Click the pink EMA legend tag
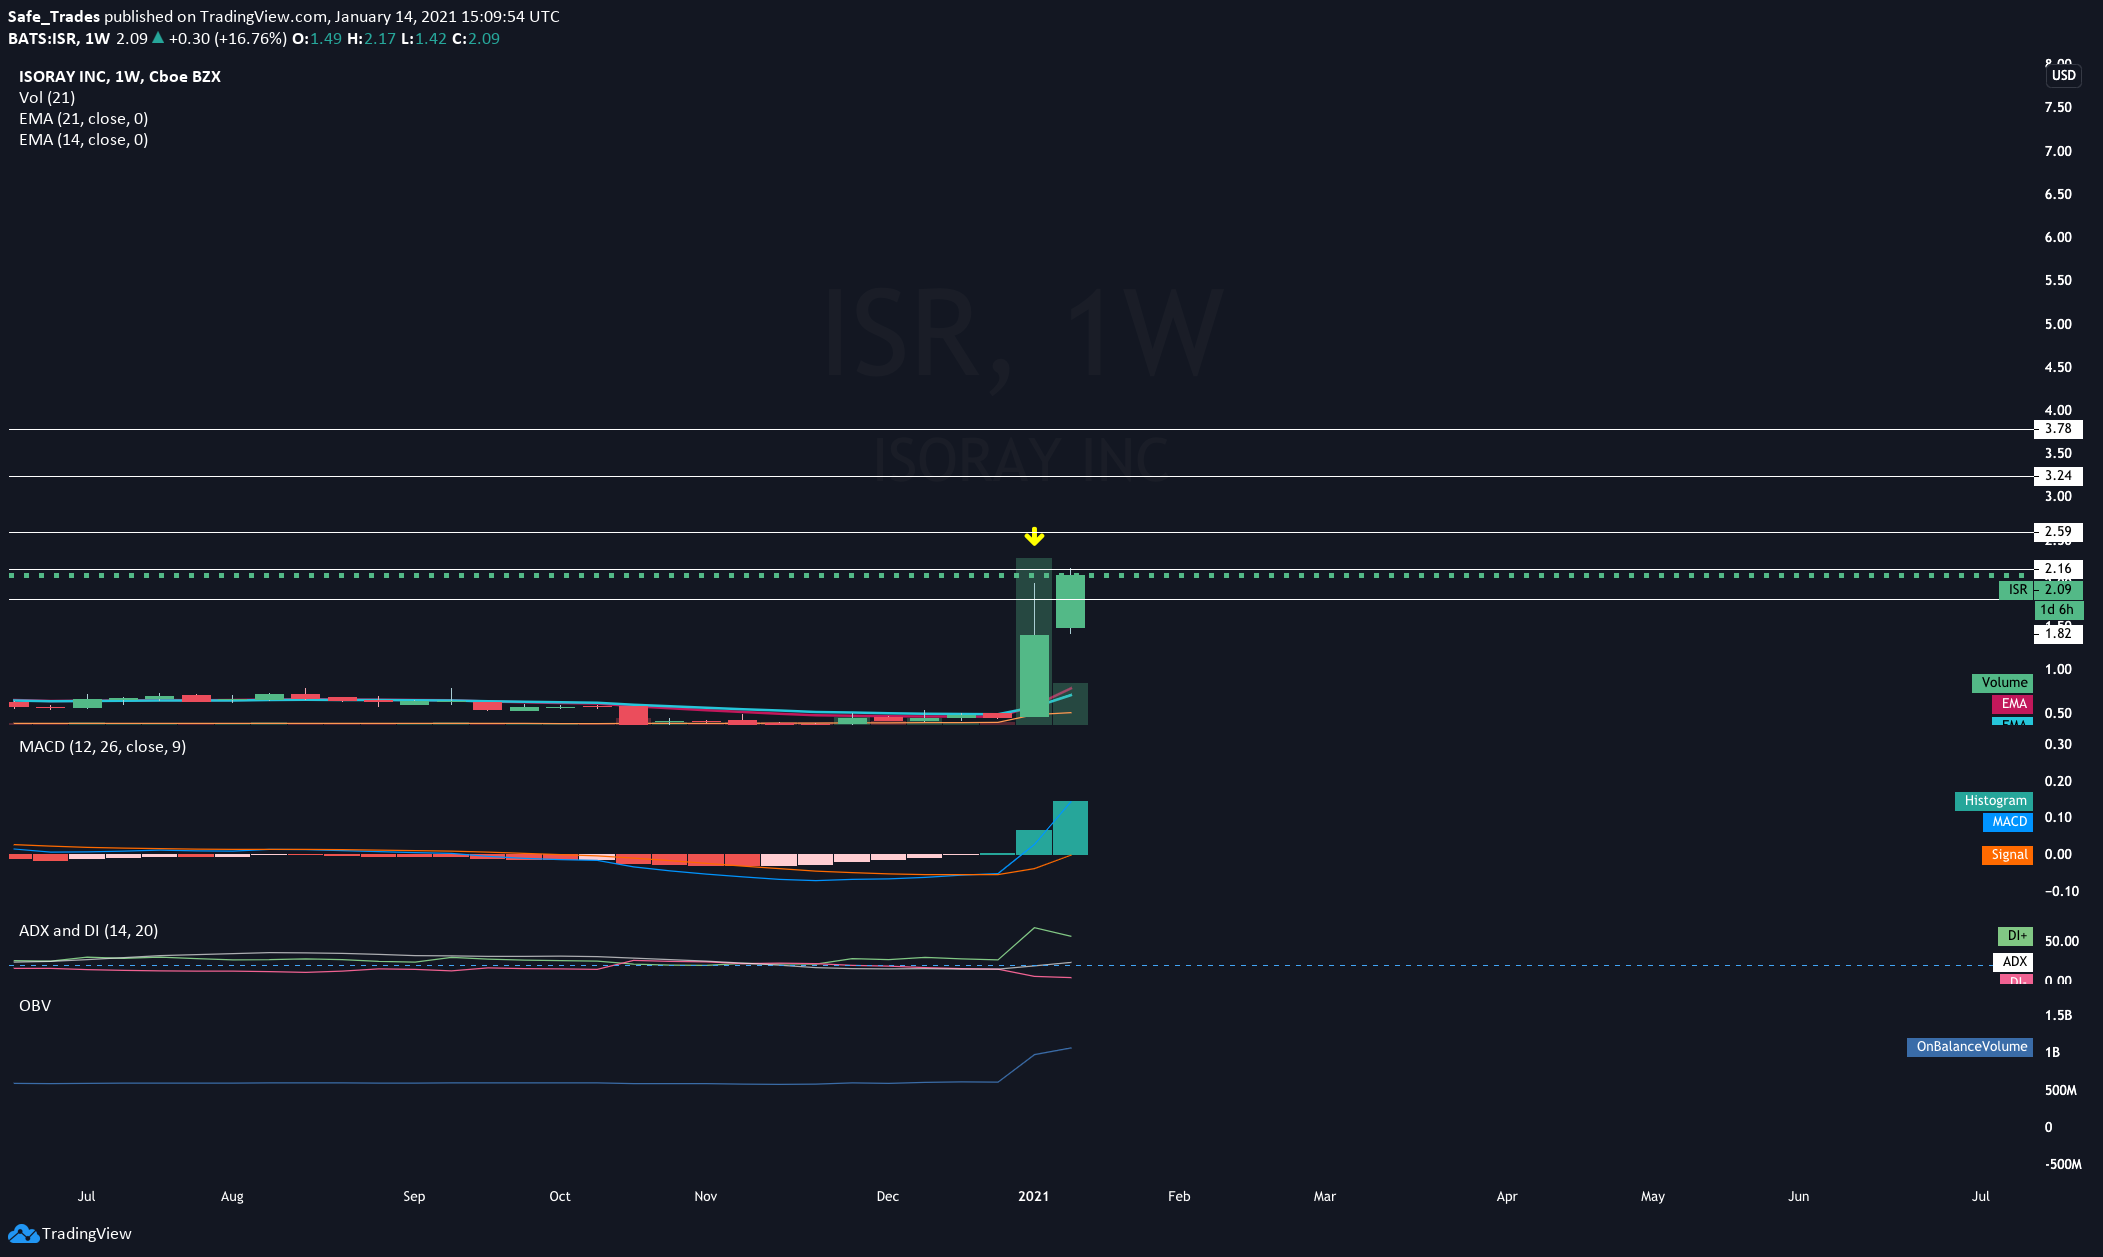 tap(2012, 704)
